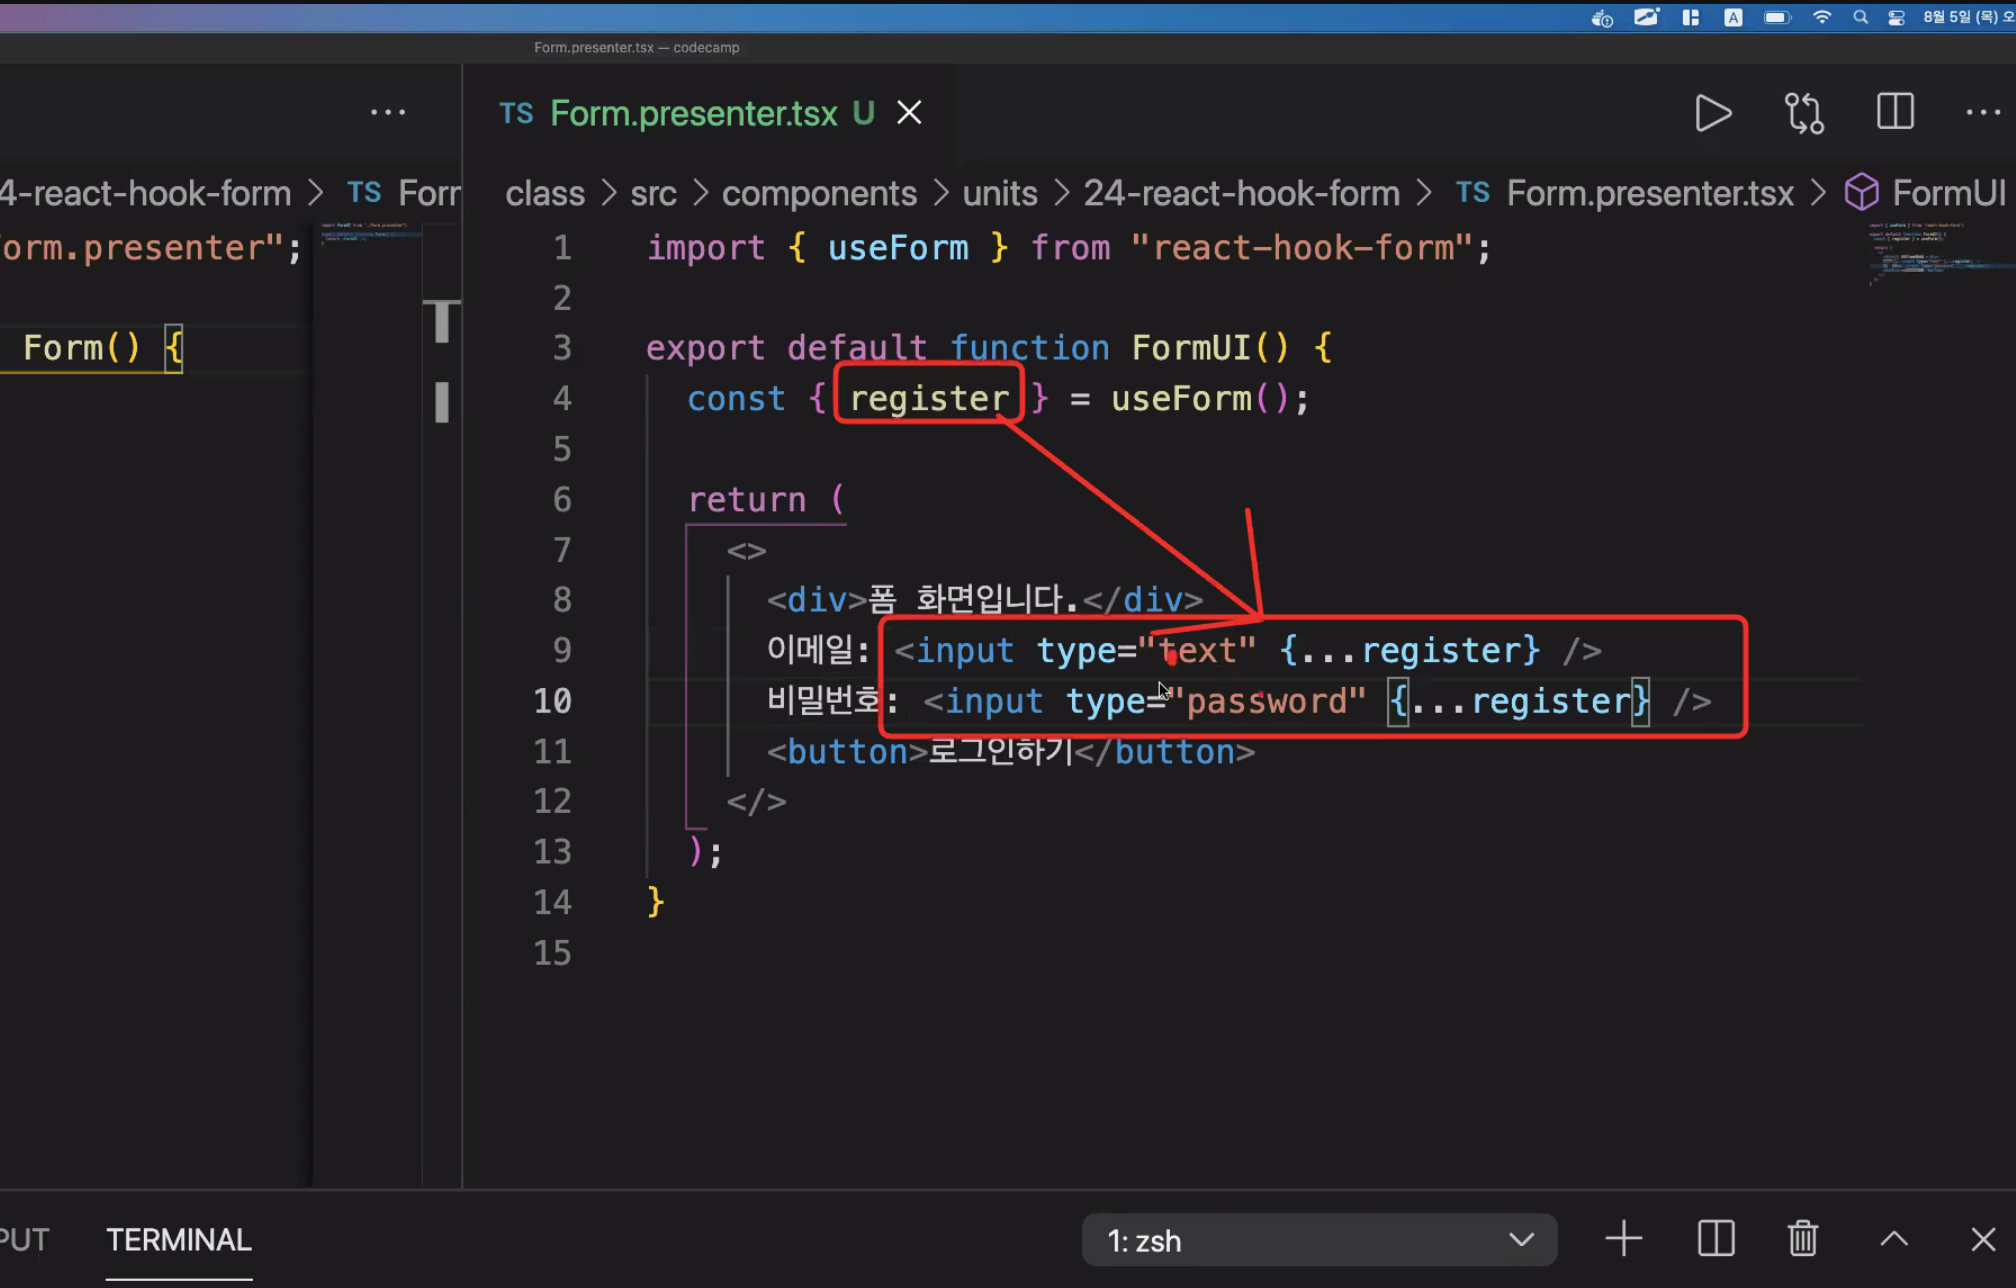This screenshot has height=1288, width=2016.
Task: Close the terminal panel
Action: (x=1982, y=1239)
